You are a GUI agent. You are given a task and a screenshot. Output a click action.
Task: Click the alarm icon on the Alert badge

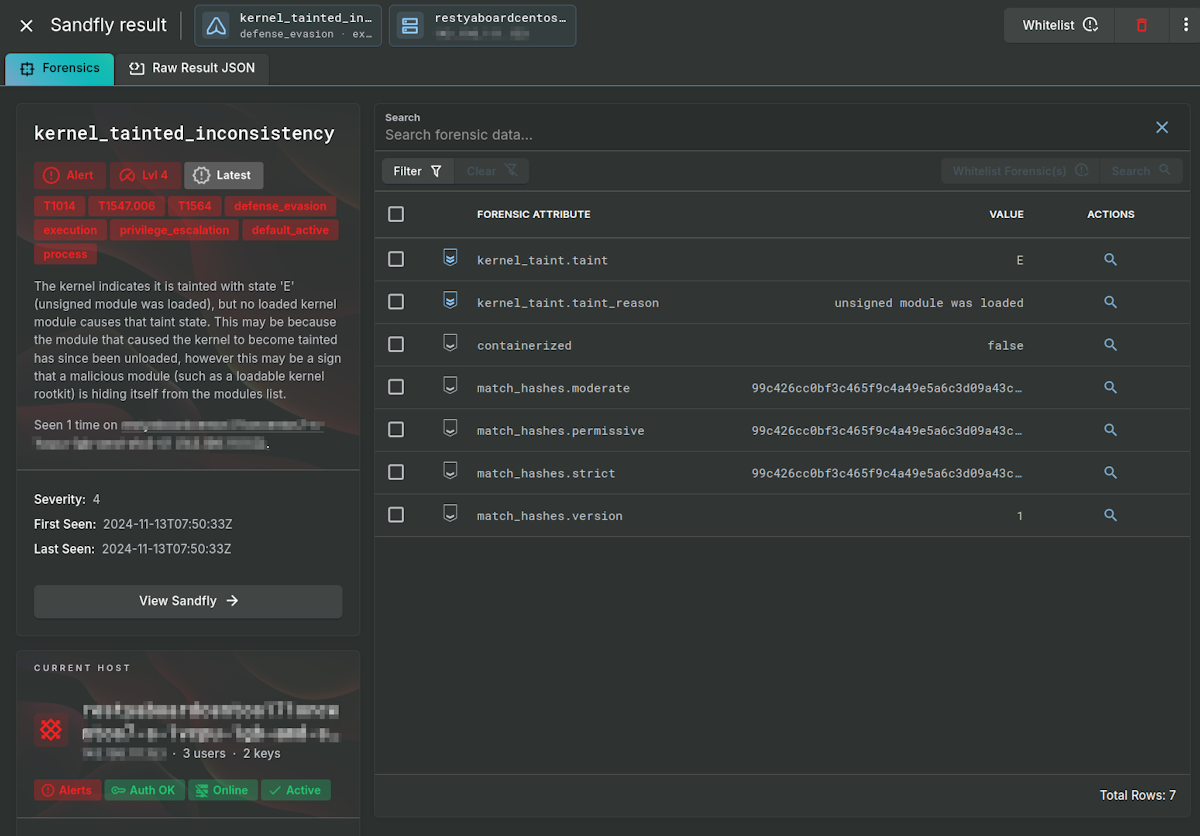51,175
